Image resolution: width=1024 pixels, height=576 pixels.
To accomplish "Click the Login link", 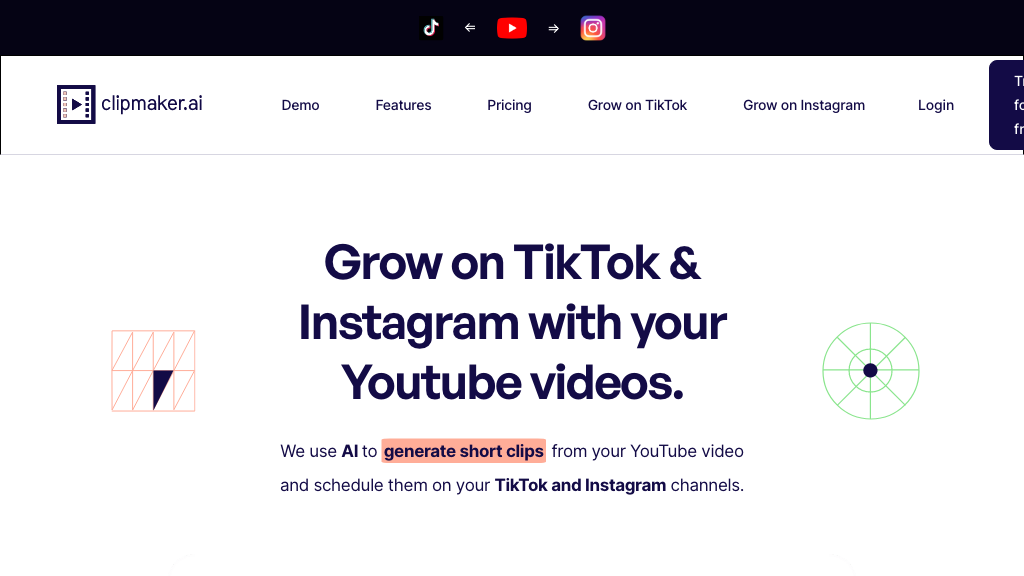I will 936,105.
